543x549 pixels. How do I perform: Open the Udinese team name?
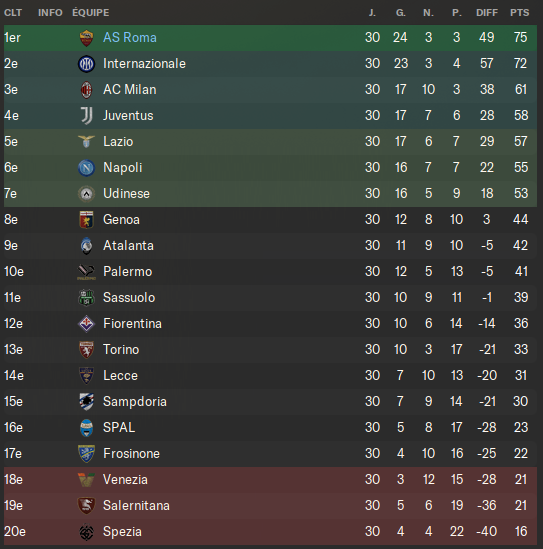pos(126,194)
